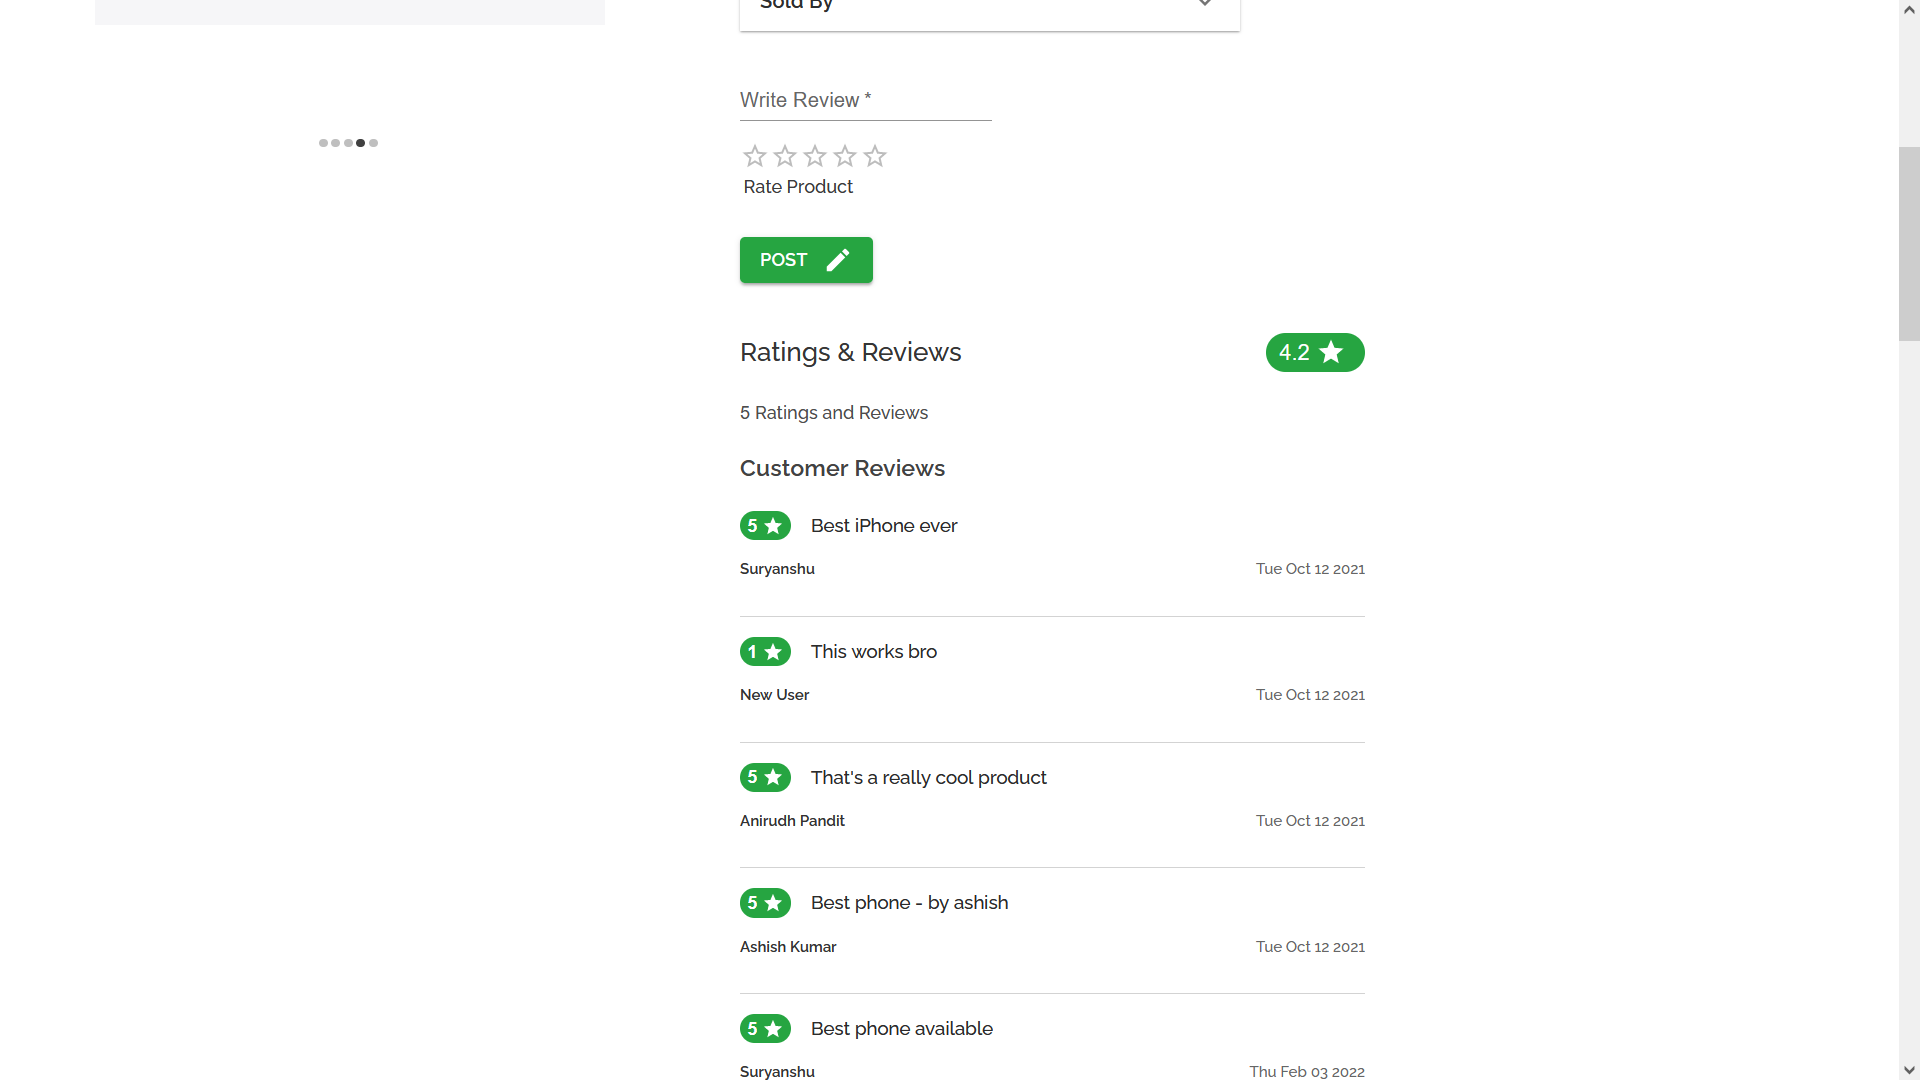
Task: Click the 5 star badge on Best iPhone ever
Action: pos(765,526)
